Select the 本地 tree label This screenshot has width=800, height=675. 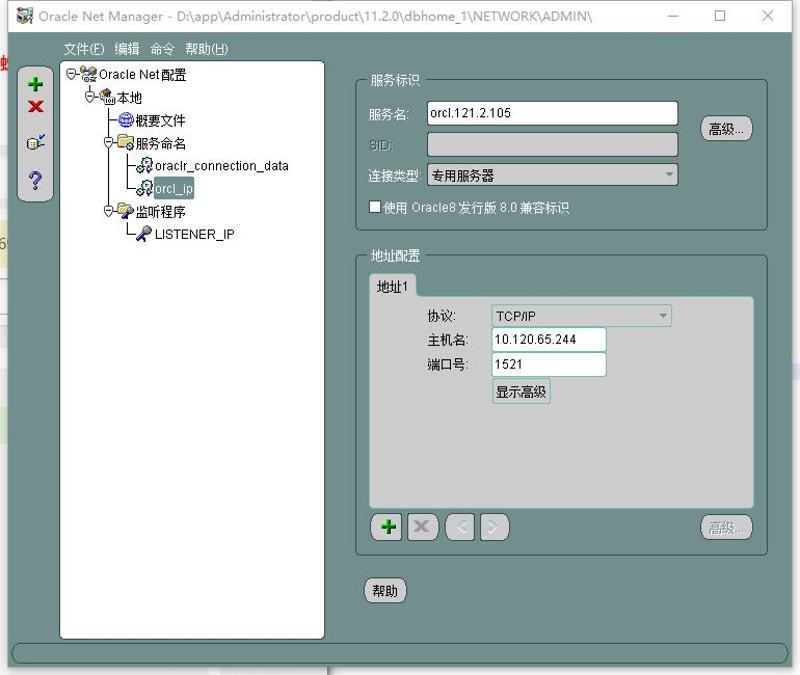point(129,97)
